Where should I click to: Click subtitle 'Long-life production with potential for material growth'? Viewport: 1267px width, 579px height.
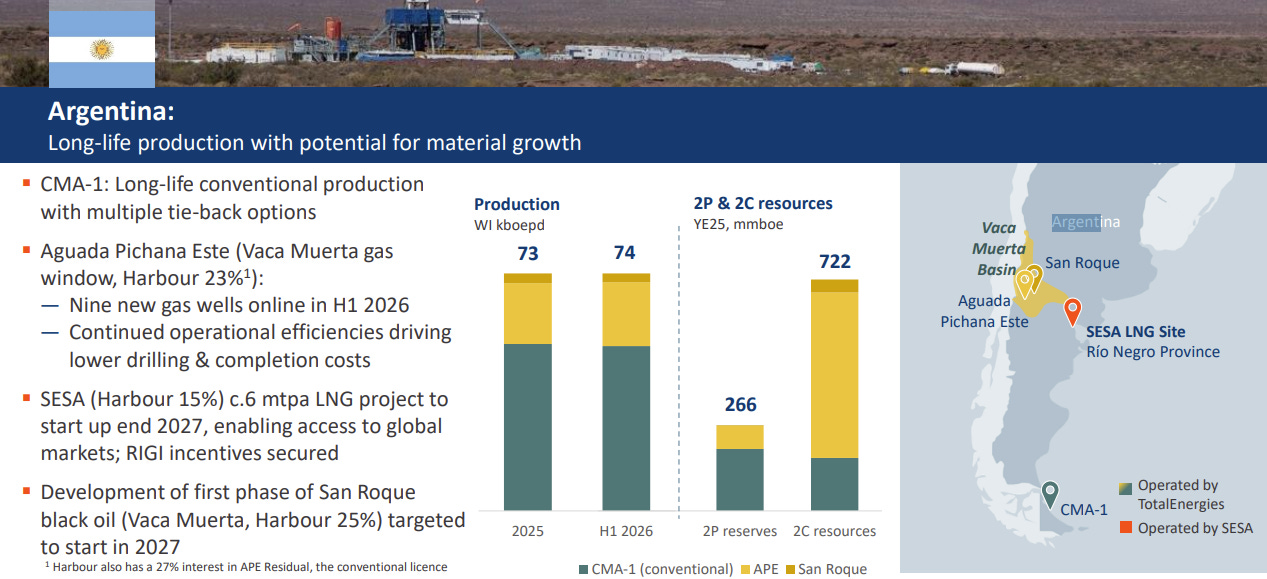314,143
